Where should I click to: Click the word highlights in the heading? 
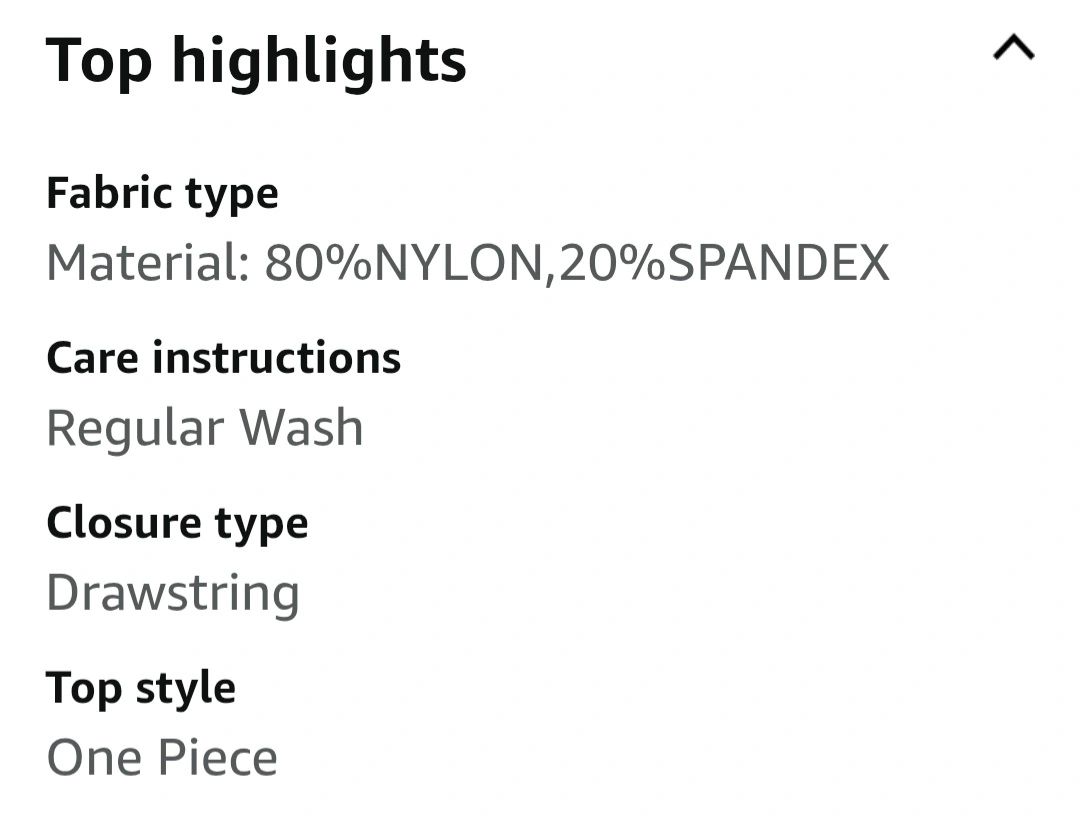point(319,62)
